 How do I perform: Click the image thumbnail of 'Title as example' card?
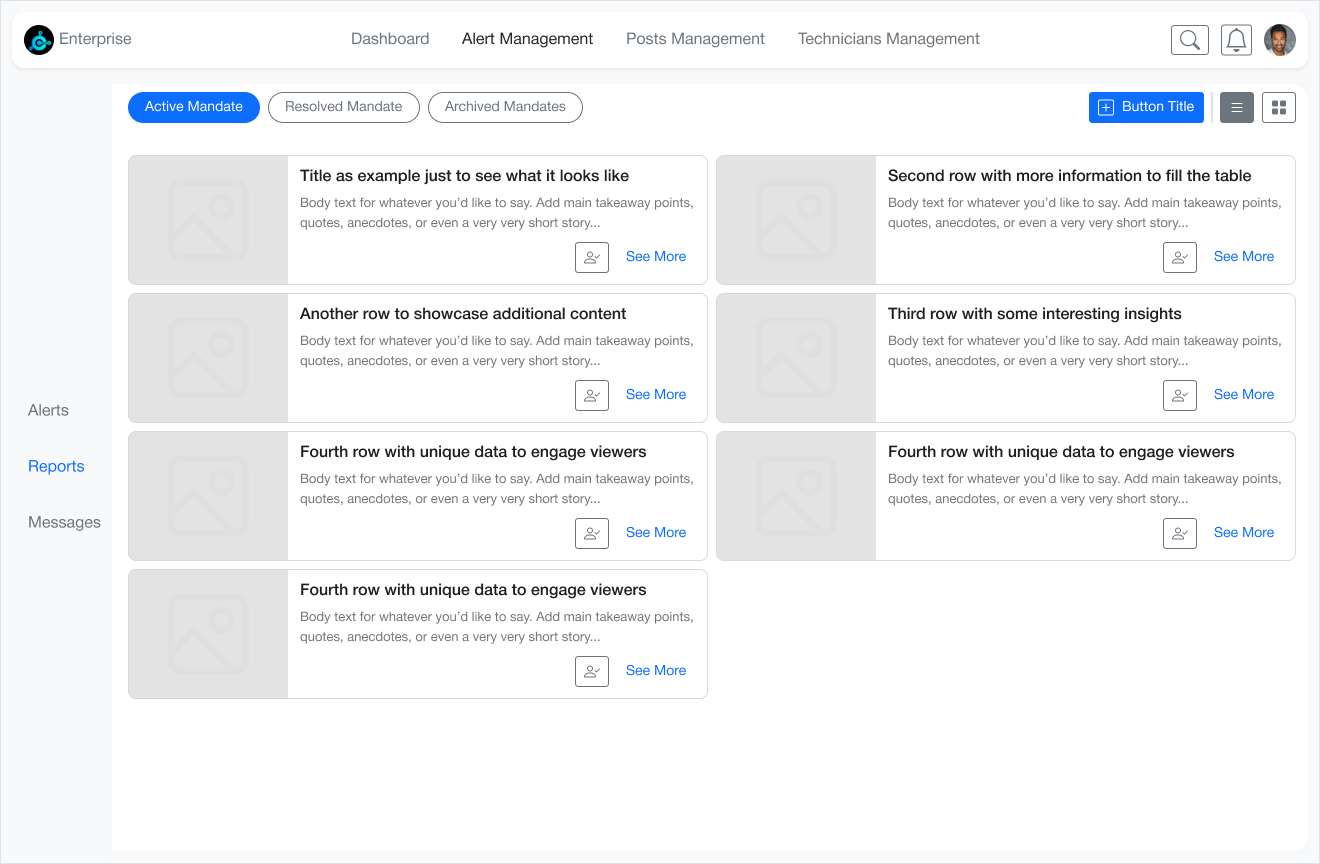(x=208, y=220)
